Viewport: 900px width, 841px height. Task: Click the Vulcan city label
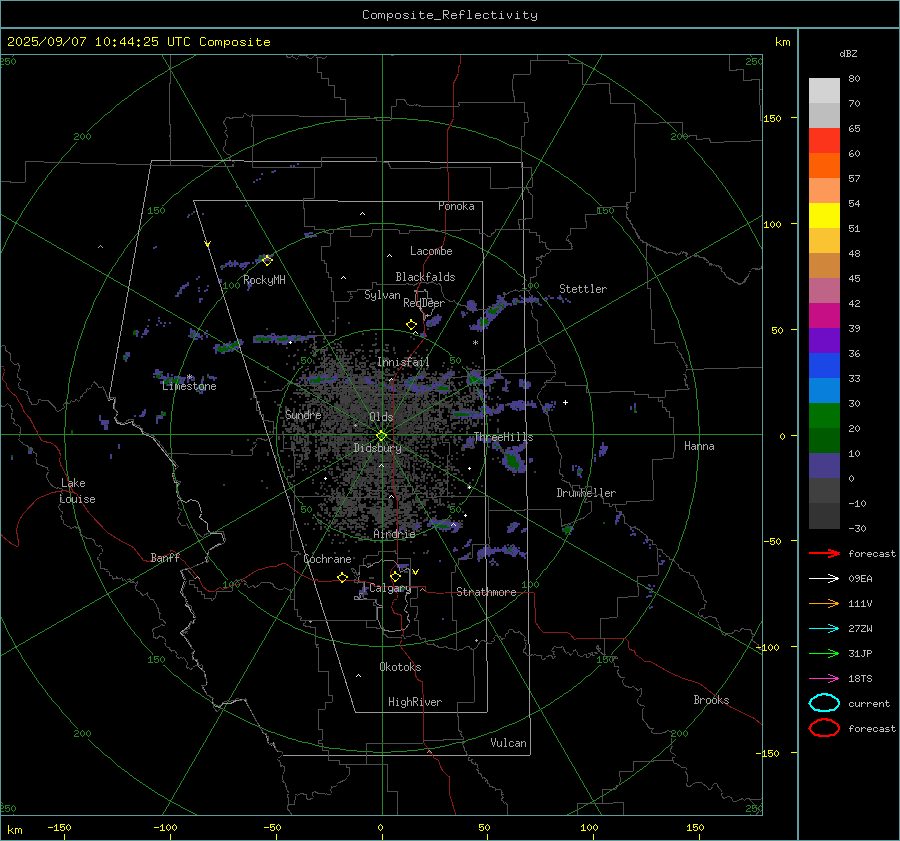508,743
